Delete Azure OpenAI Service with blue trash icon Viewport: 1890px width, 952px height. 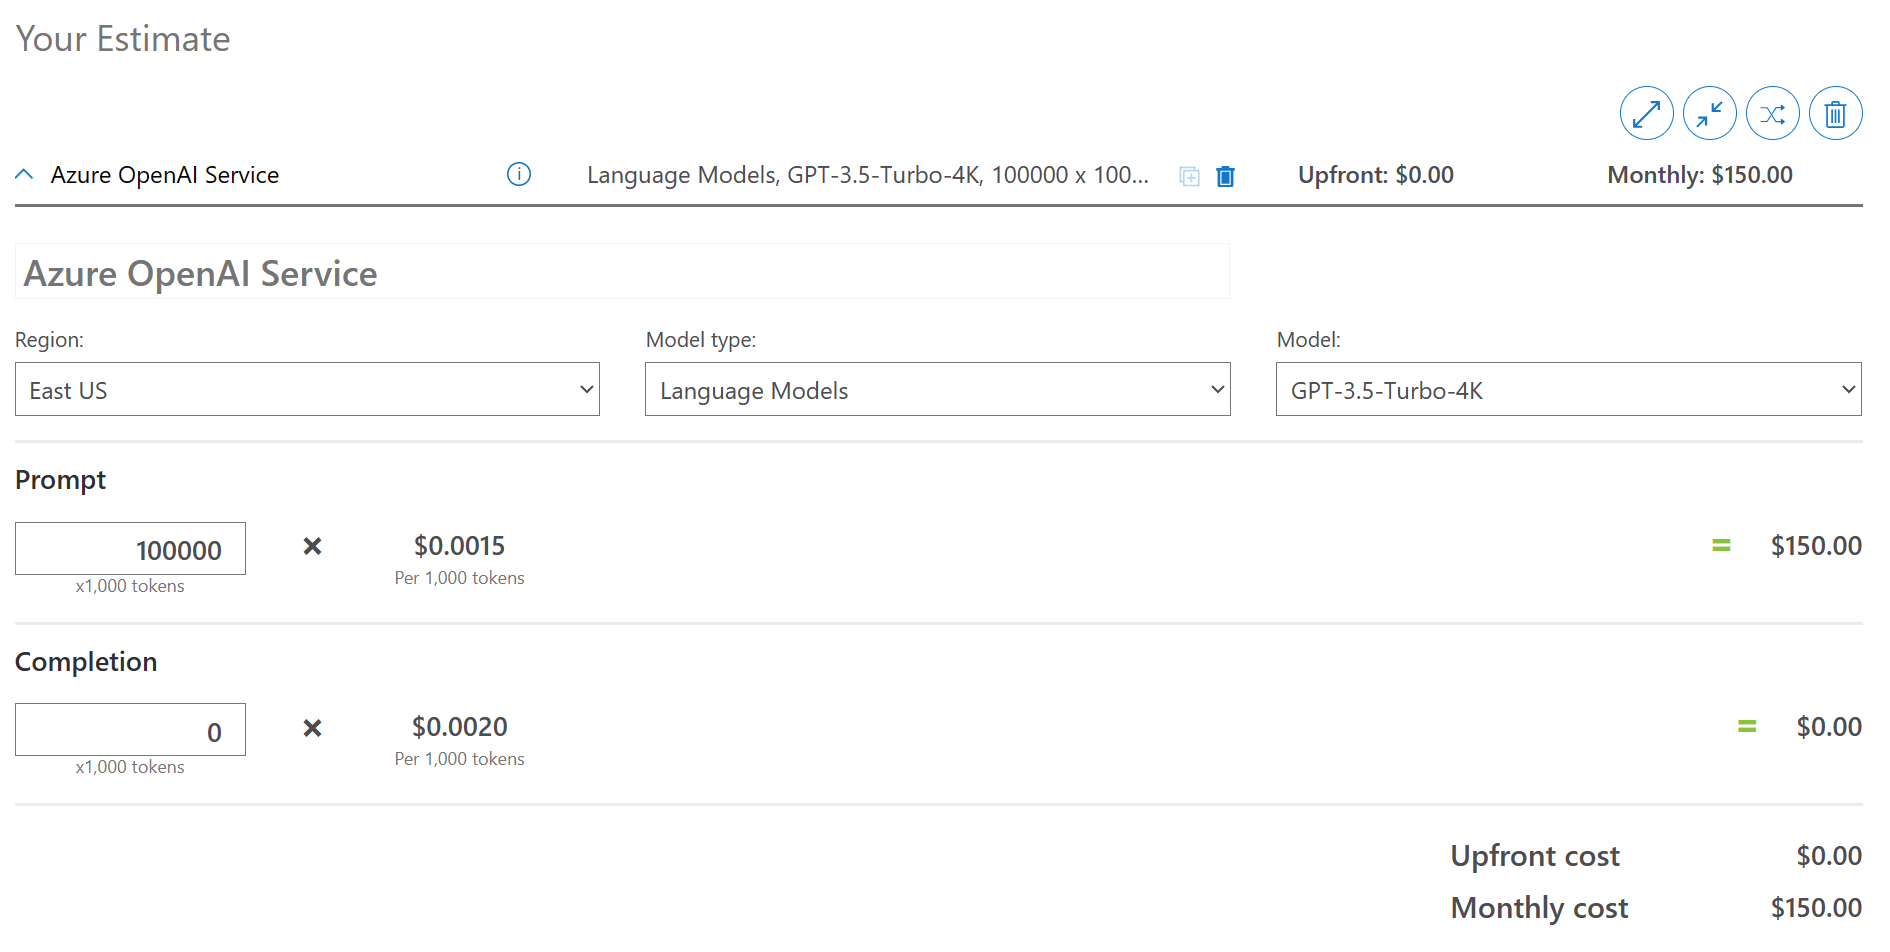(x=1225, y=177)
